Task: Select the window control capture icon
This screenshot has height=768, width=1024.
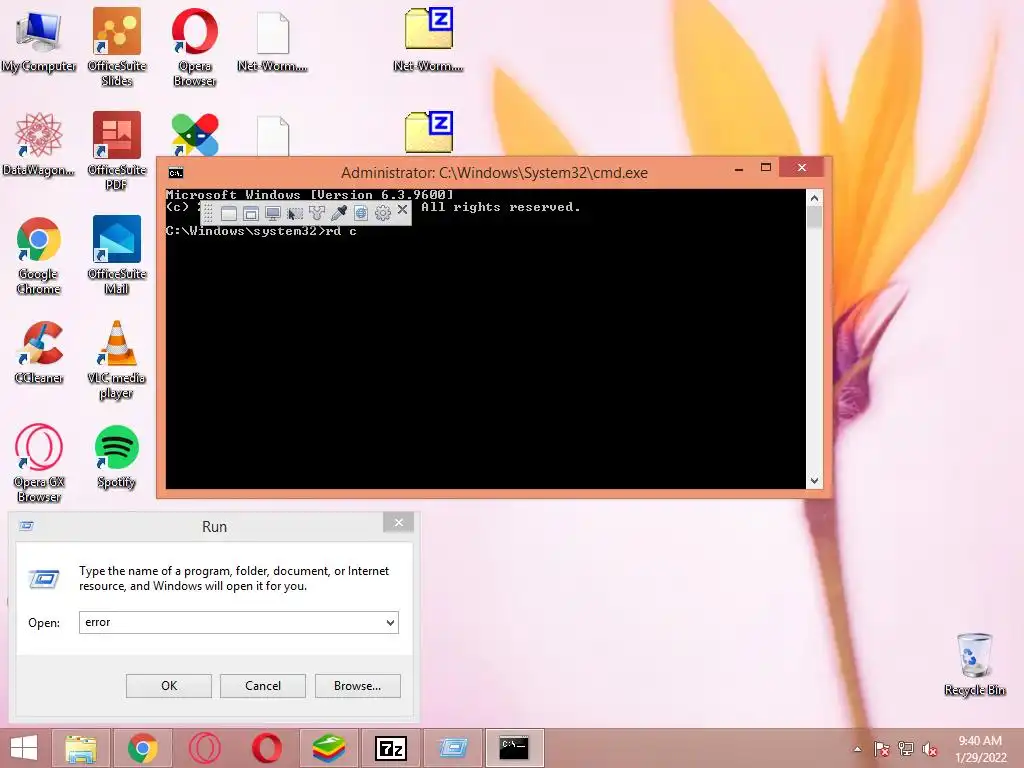Action: tap(251, 214)
